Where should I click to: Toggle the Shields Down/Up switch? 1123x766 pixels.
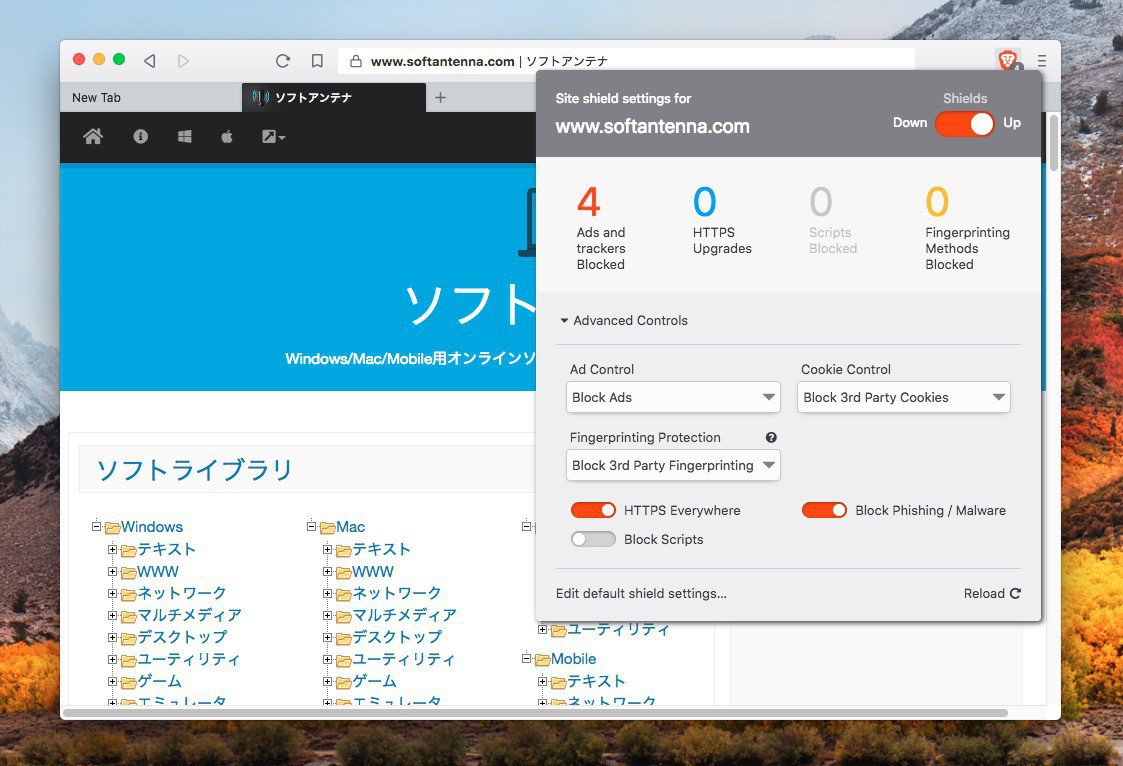coord(965,124)
